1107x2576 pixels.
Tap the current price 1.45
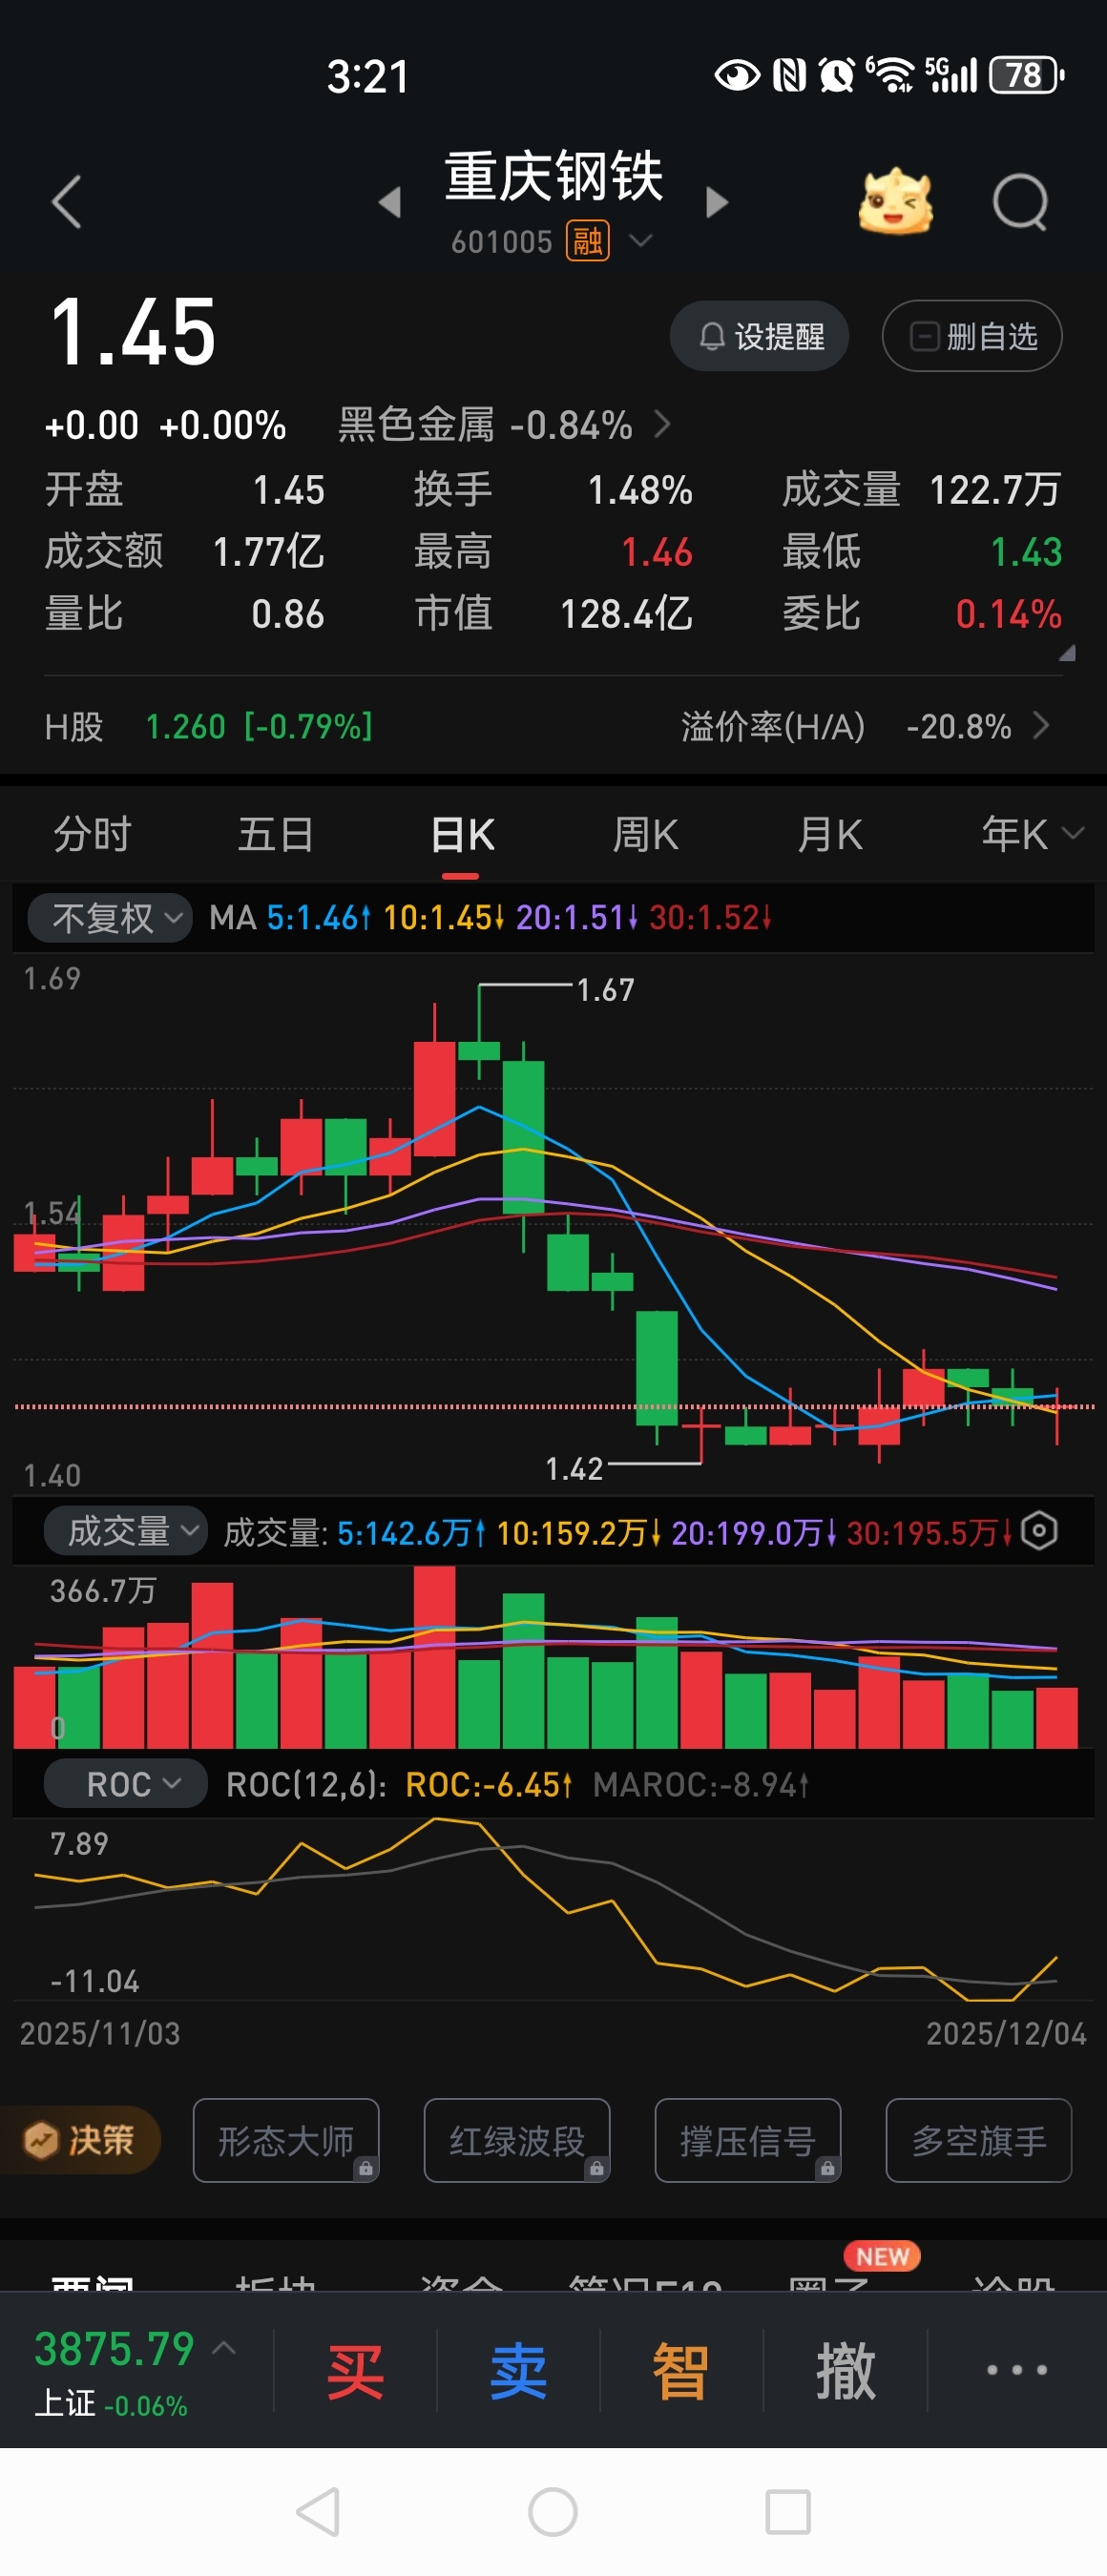point(132,332)
